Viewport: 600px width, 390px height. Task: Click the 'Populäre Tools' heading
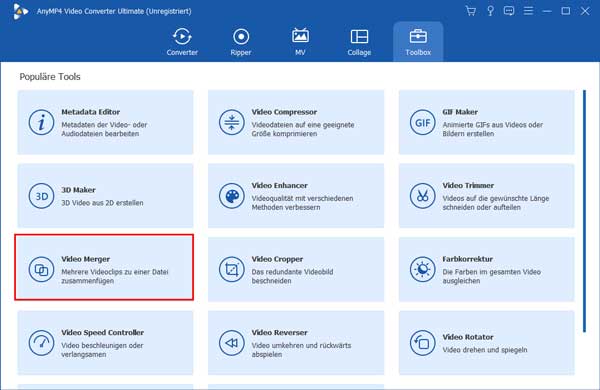(50, 77)
